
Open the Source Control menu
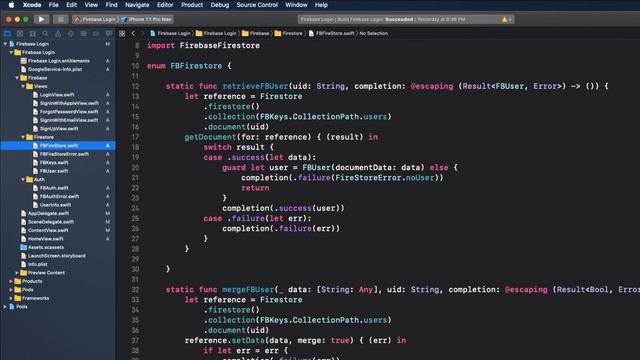[257, 5]
